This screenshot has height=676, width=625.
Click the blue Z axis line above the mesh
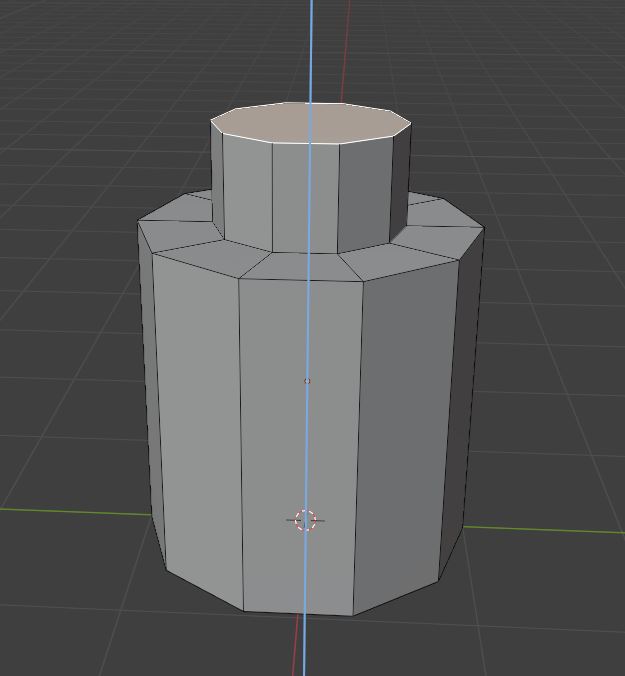[x=311, y=50]
